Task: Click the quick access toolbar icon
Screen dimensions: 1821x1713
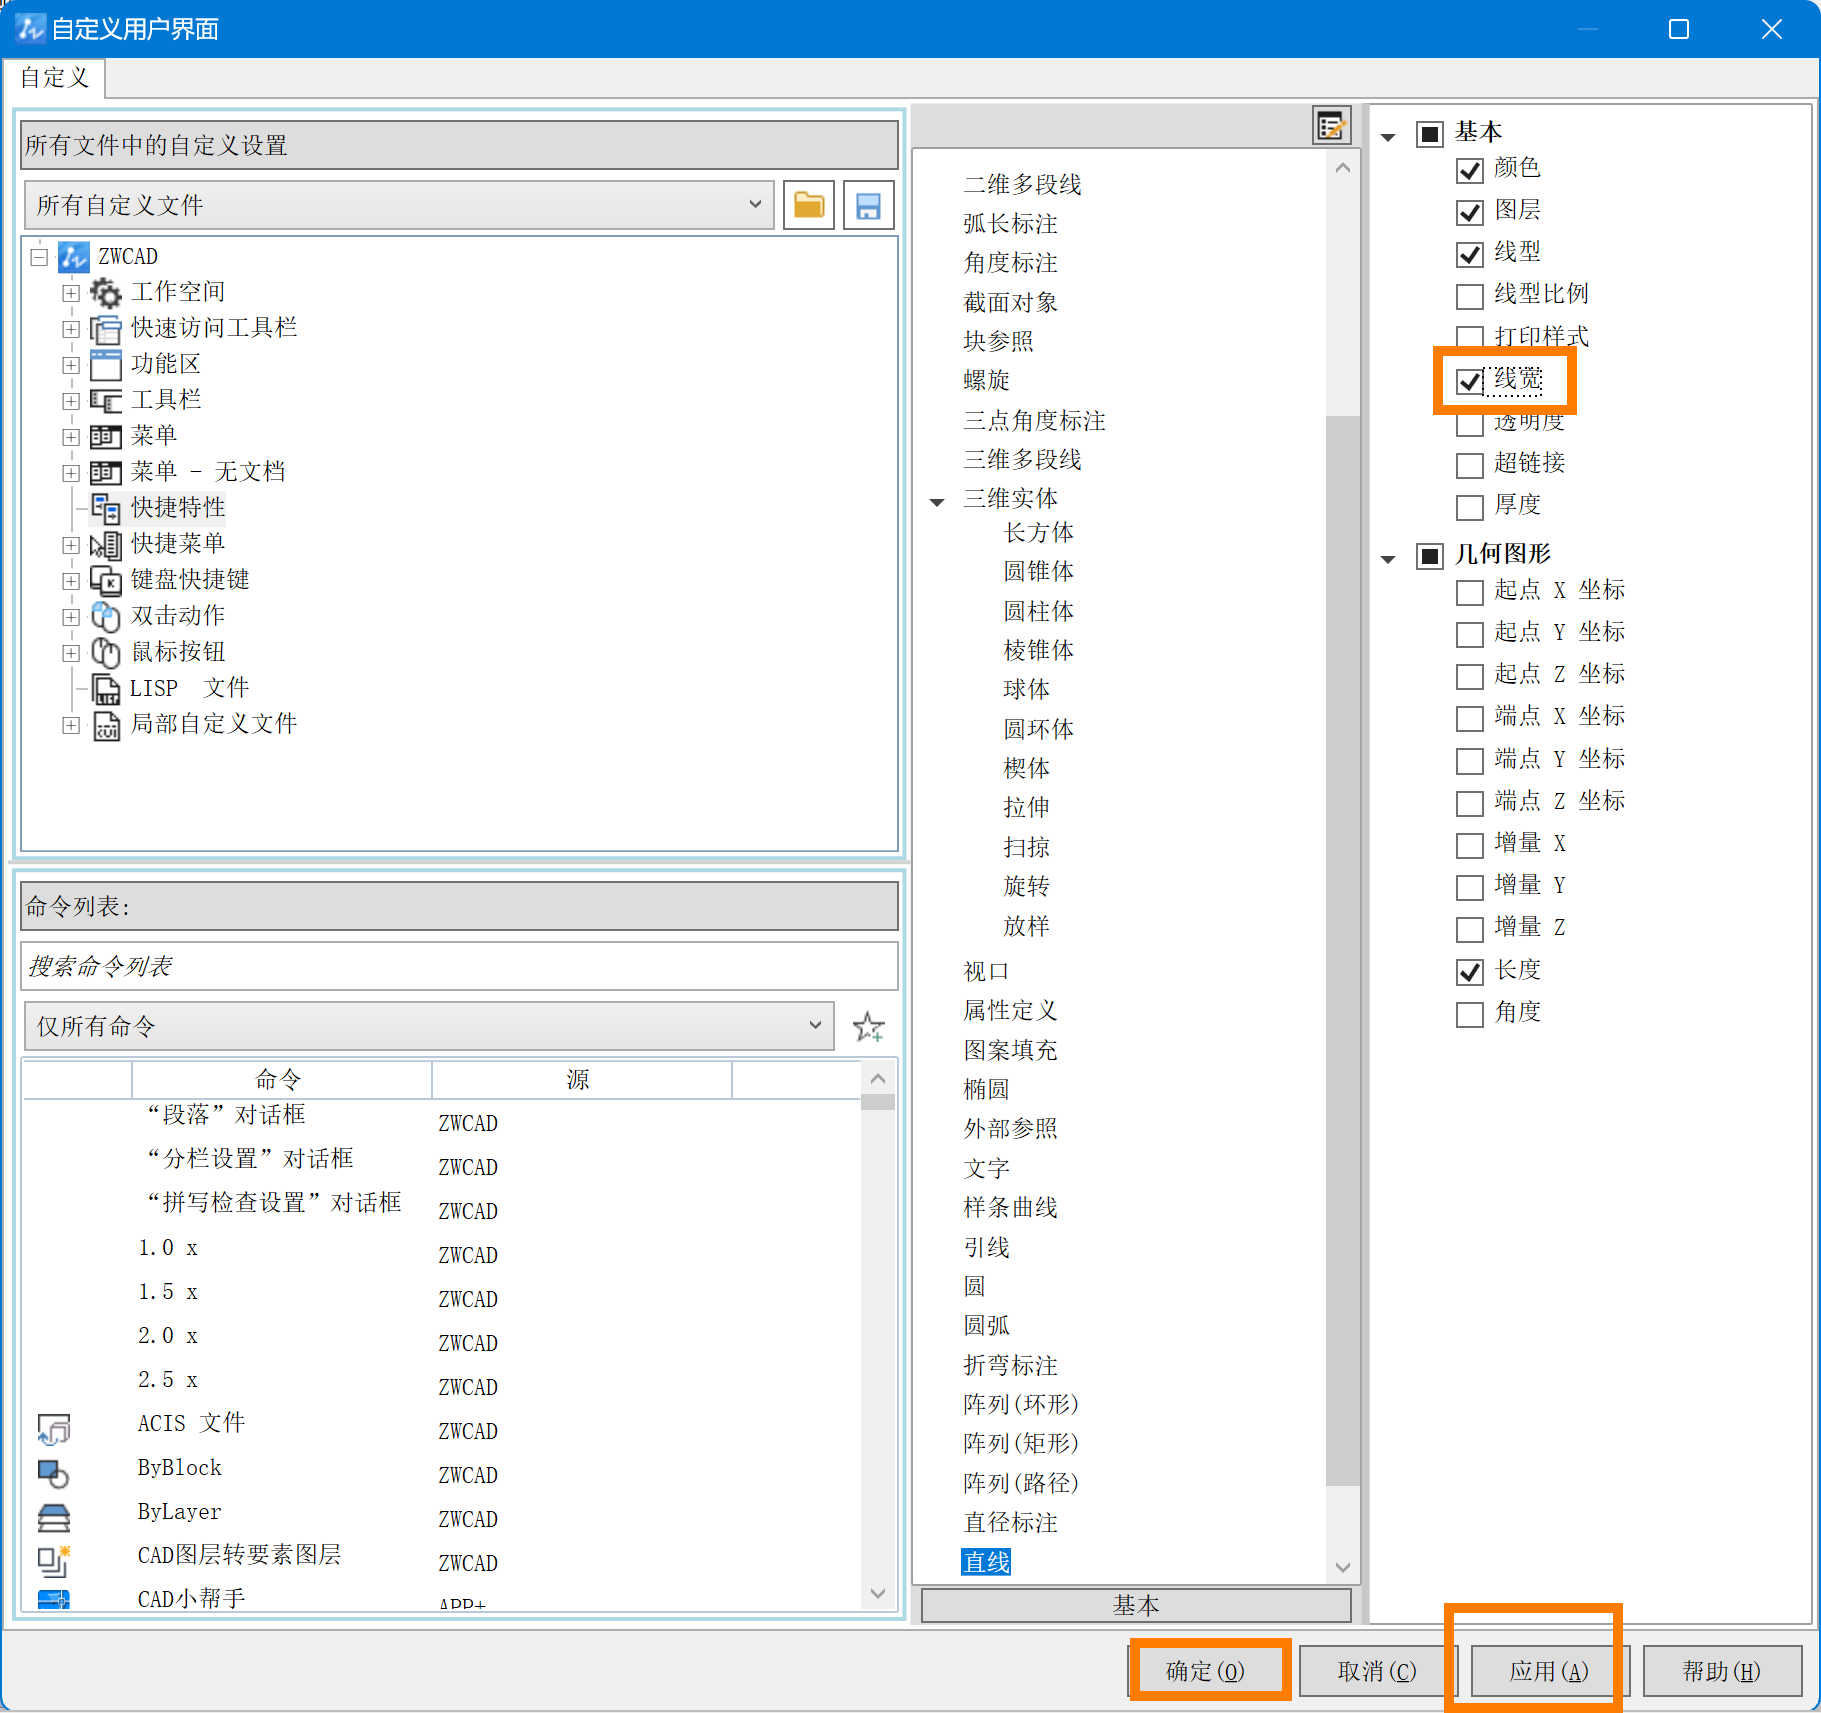Action: click(105, 329)
